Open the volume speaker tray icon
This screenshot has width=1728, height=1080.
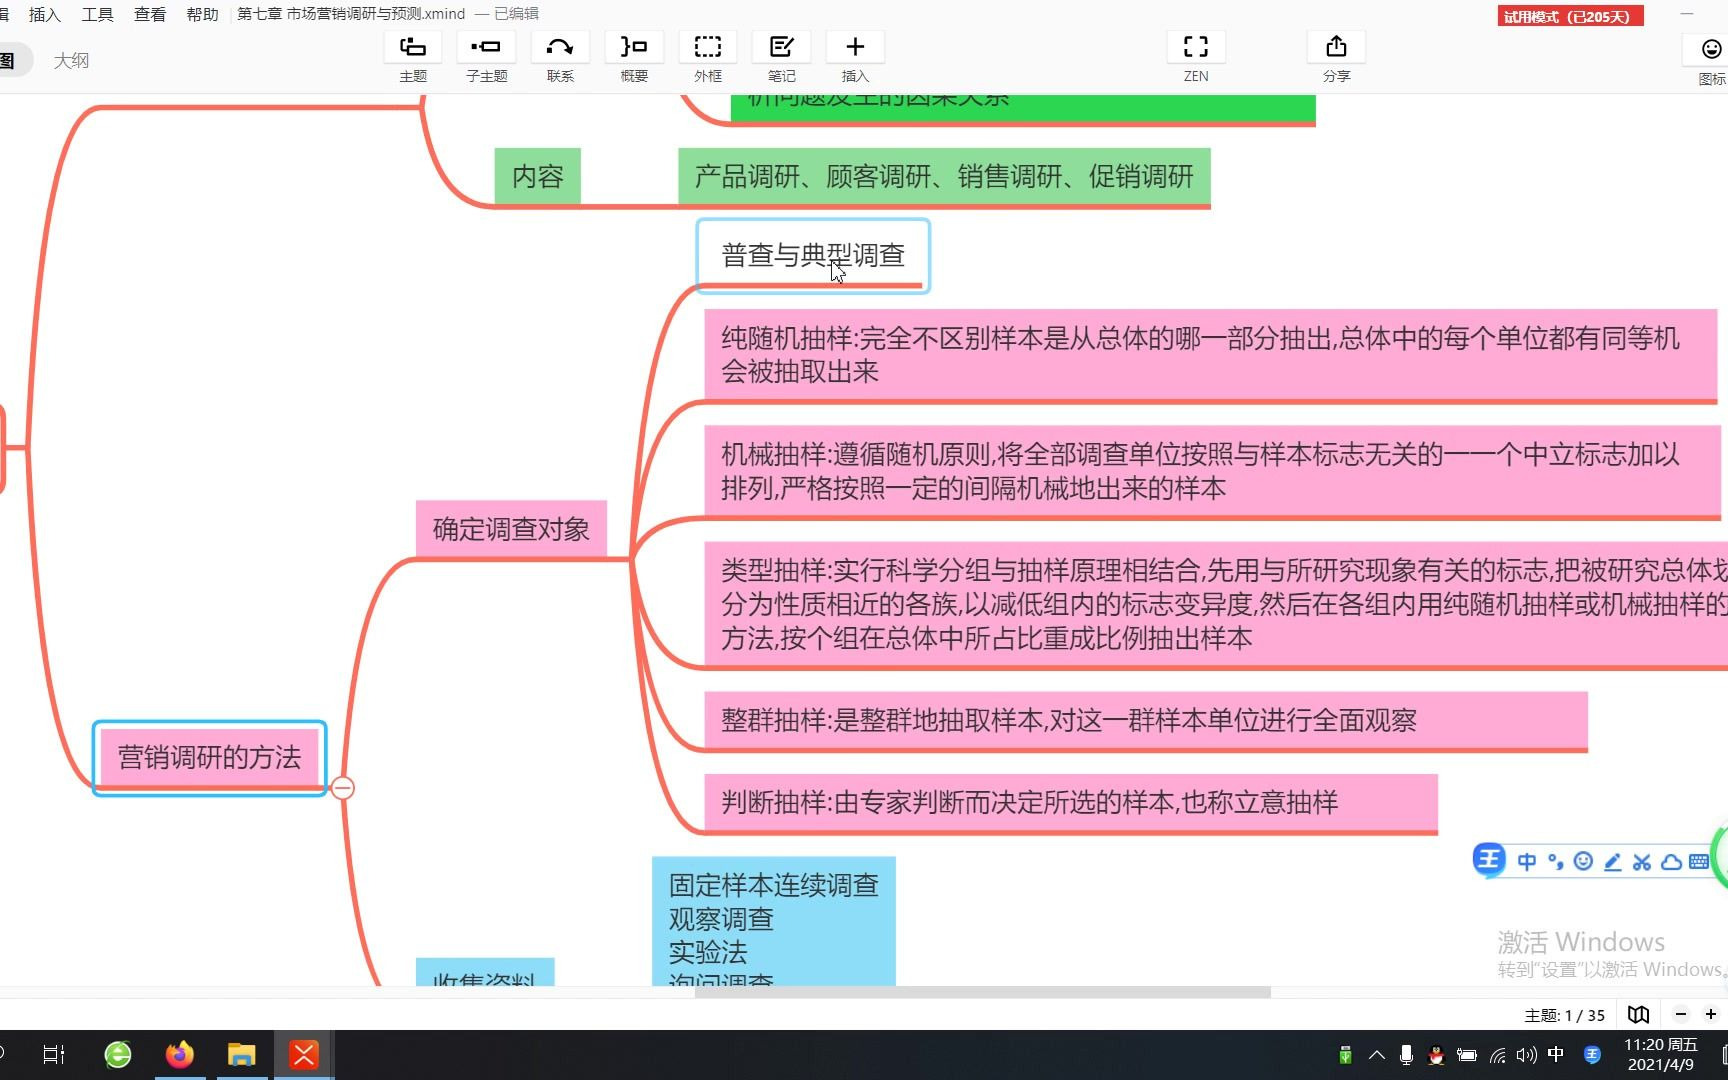1526,1055
